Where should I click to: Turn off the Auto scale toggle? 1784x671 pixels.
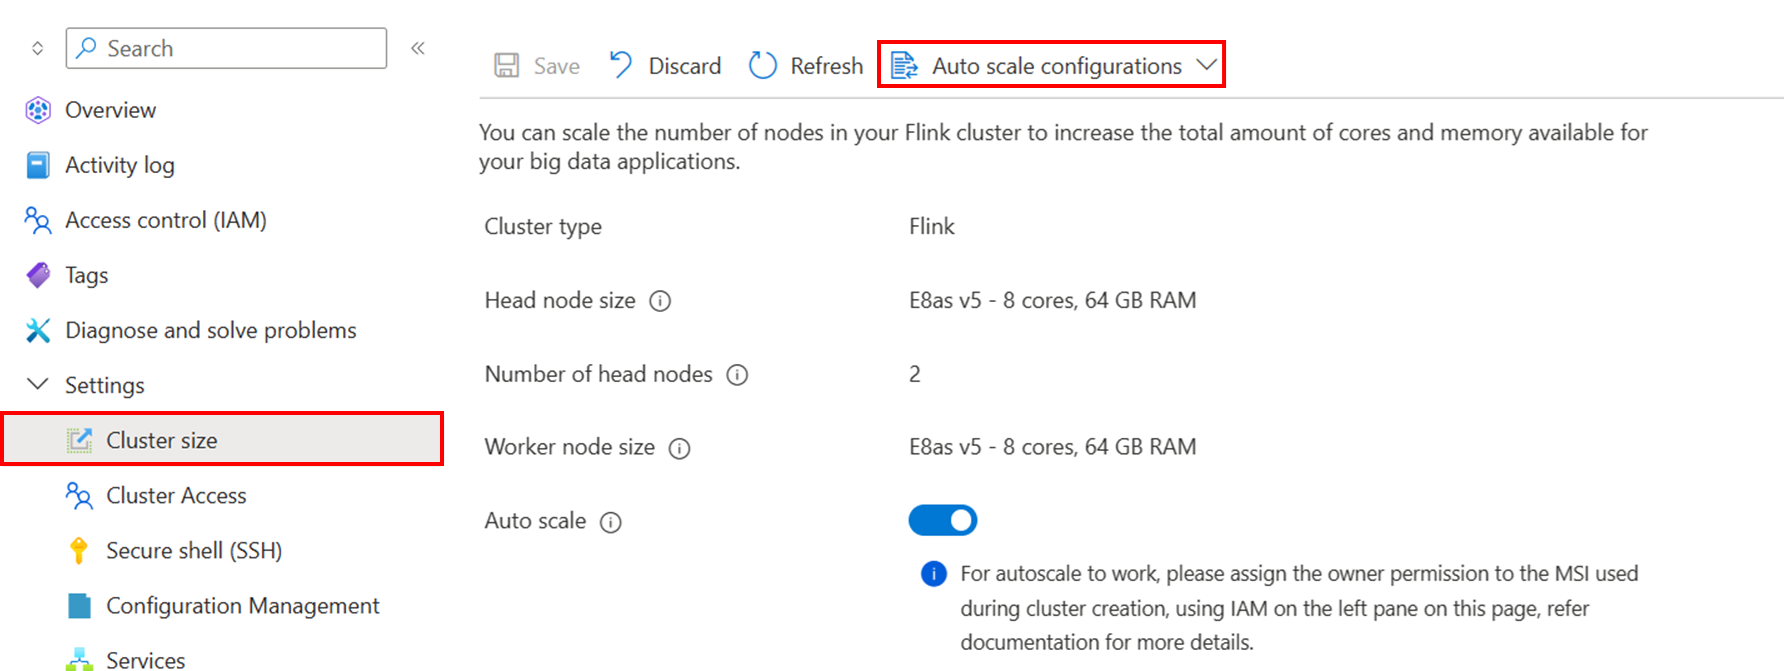[942, 520]
